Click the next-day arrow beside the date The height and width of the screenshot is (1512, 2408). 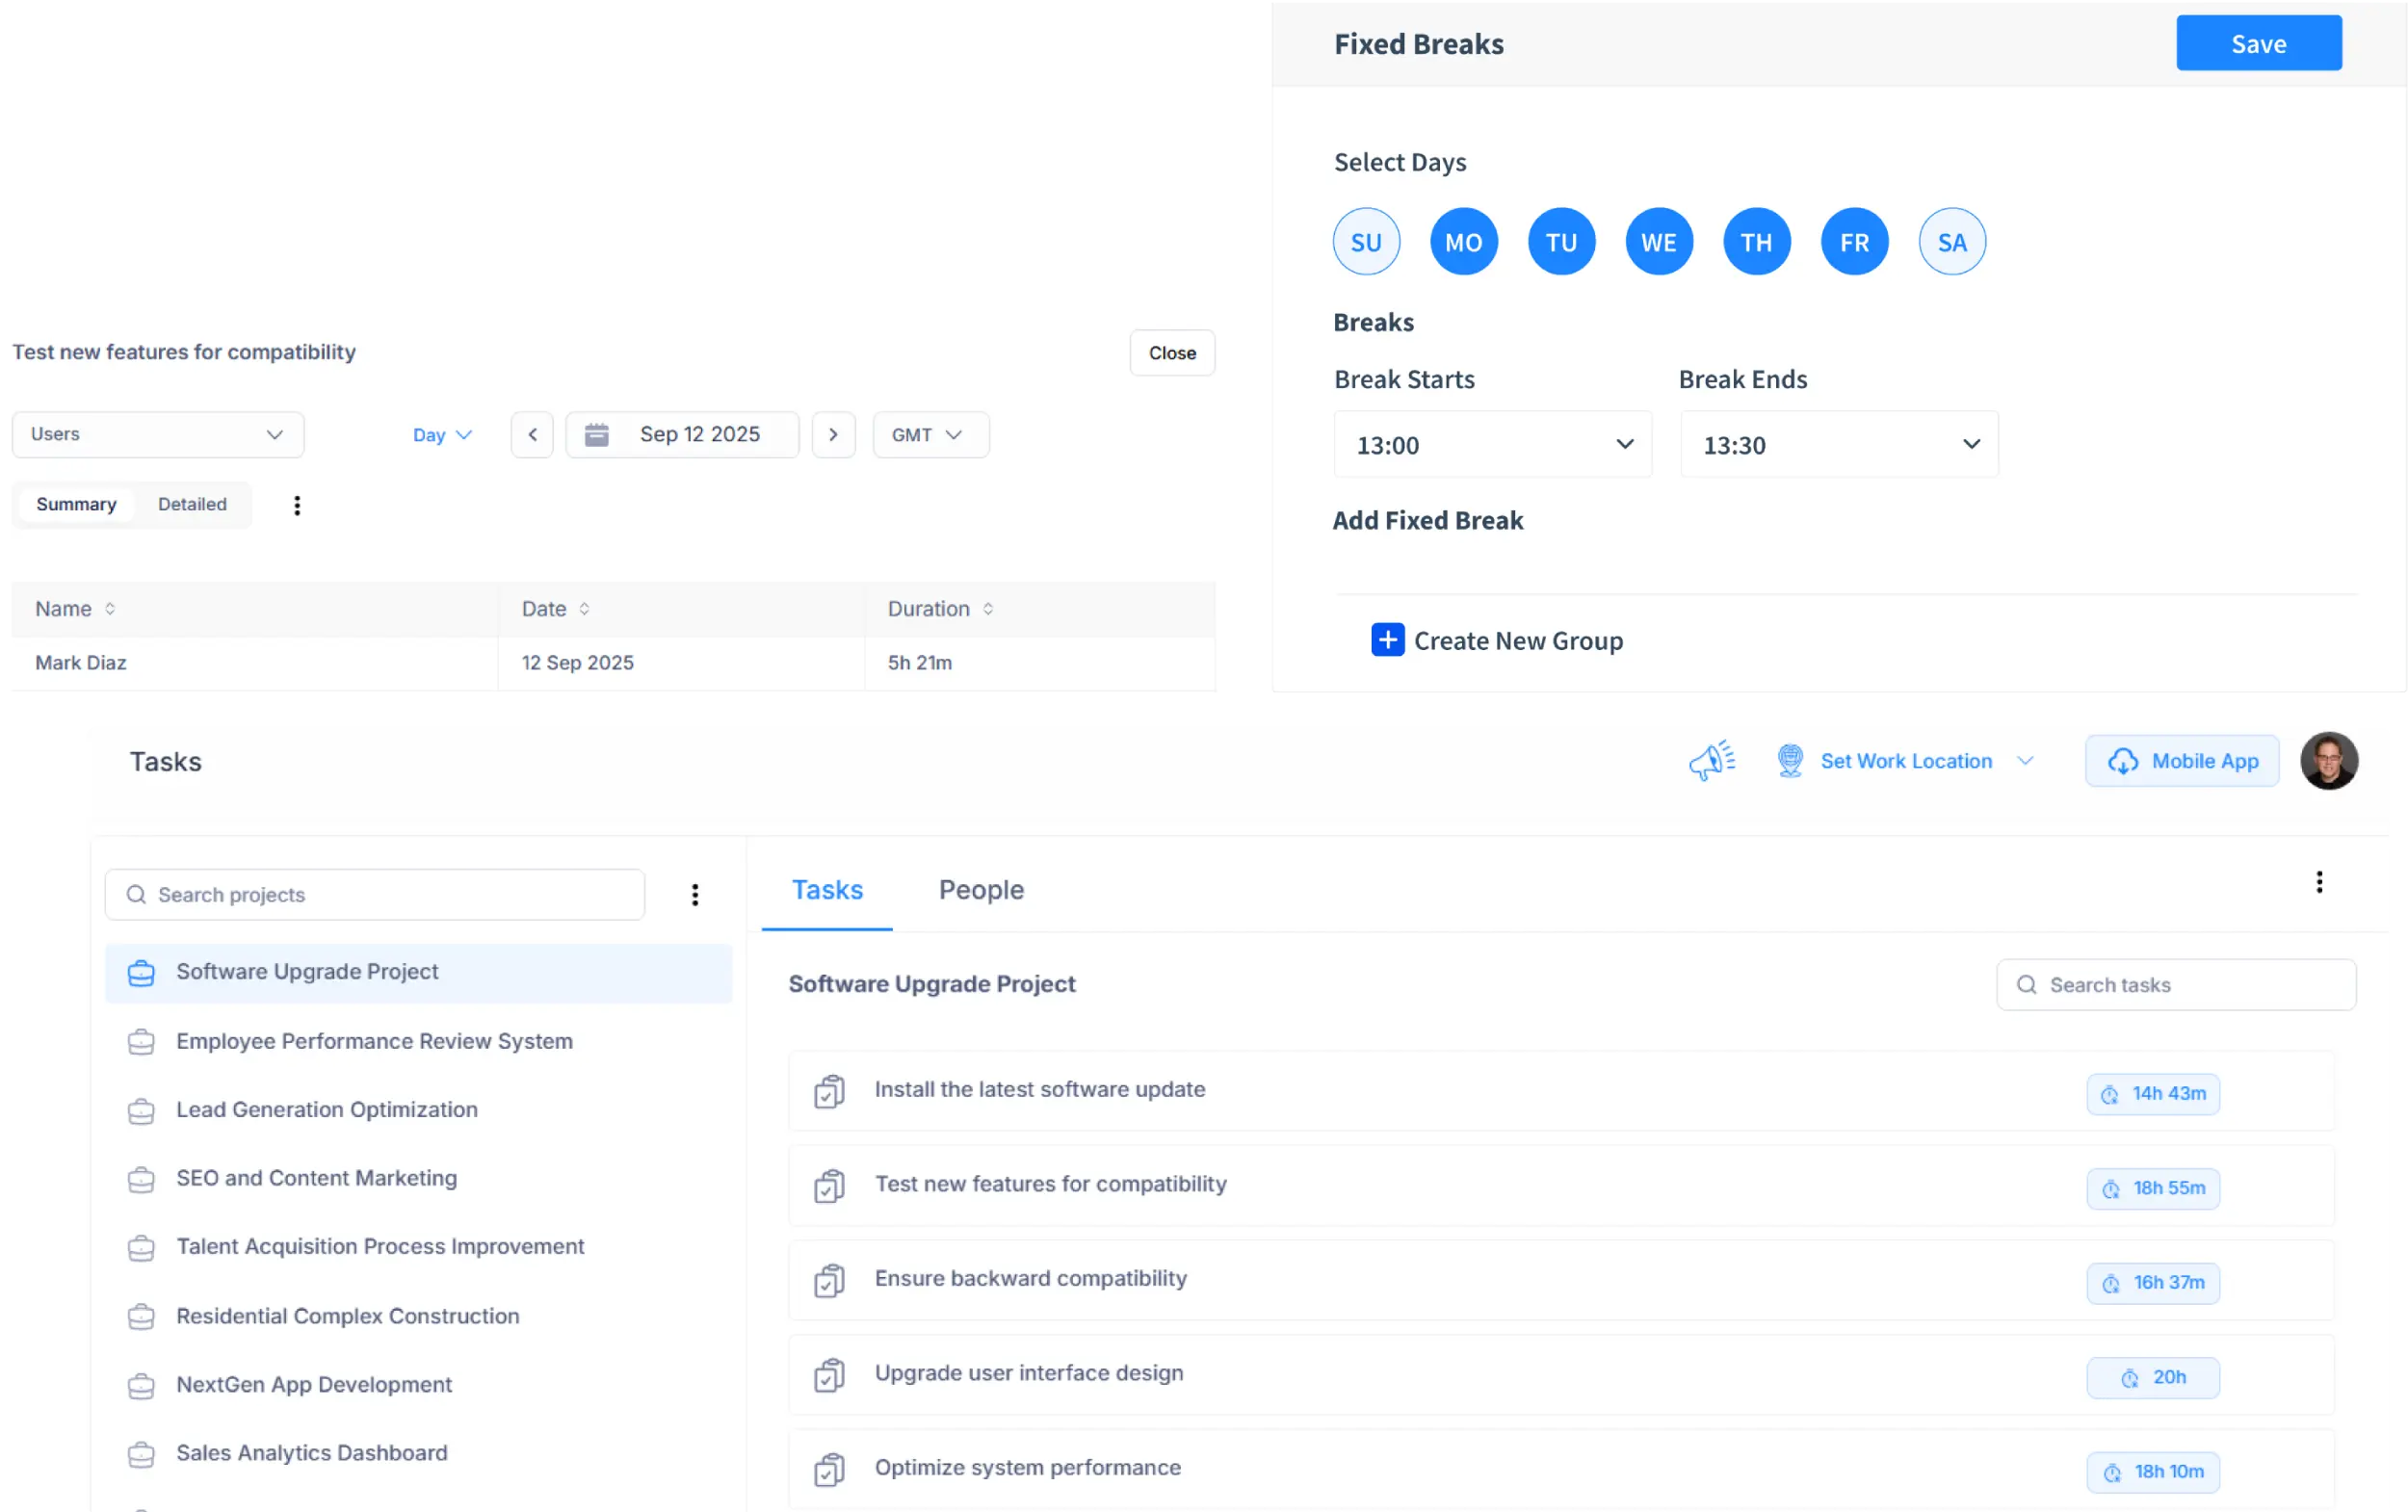(x=834, y=434)
